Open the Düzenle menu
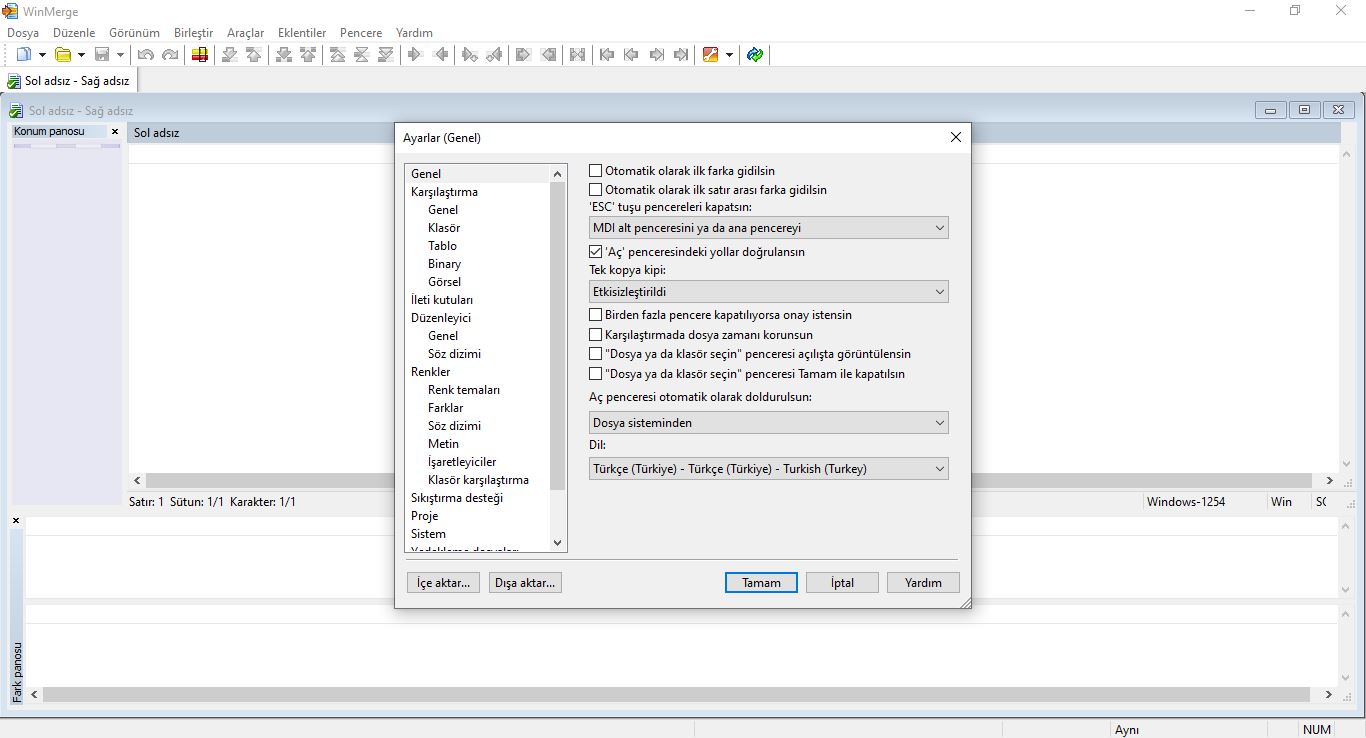1366x738 pixels. coord(74,33)
